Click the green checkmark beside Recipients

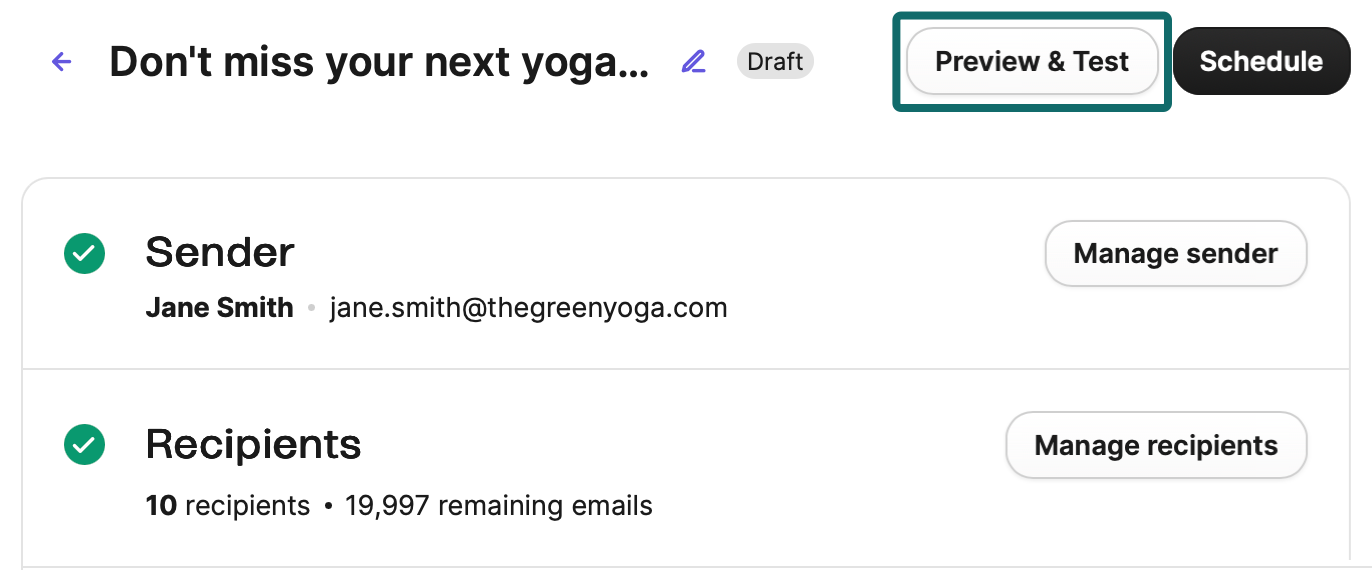point(85,444)
